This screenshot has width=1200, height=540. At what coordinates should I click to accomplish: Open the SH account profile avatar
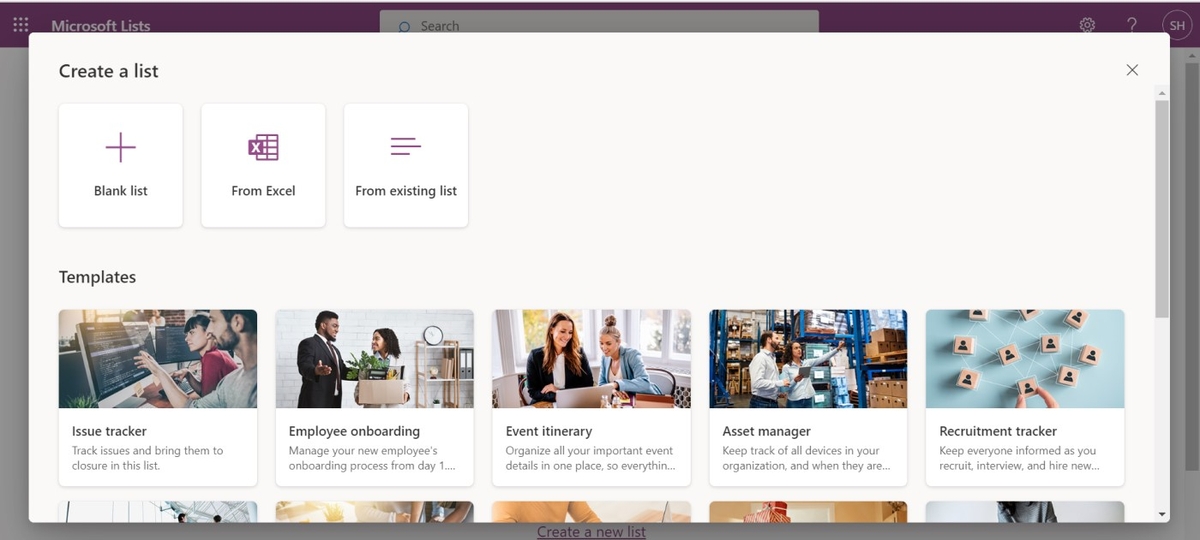(x=1176, y=25)
